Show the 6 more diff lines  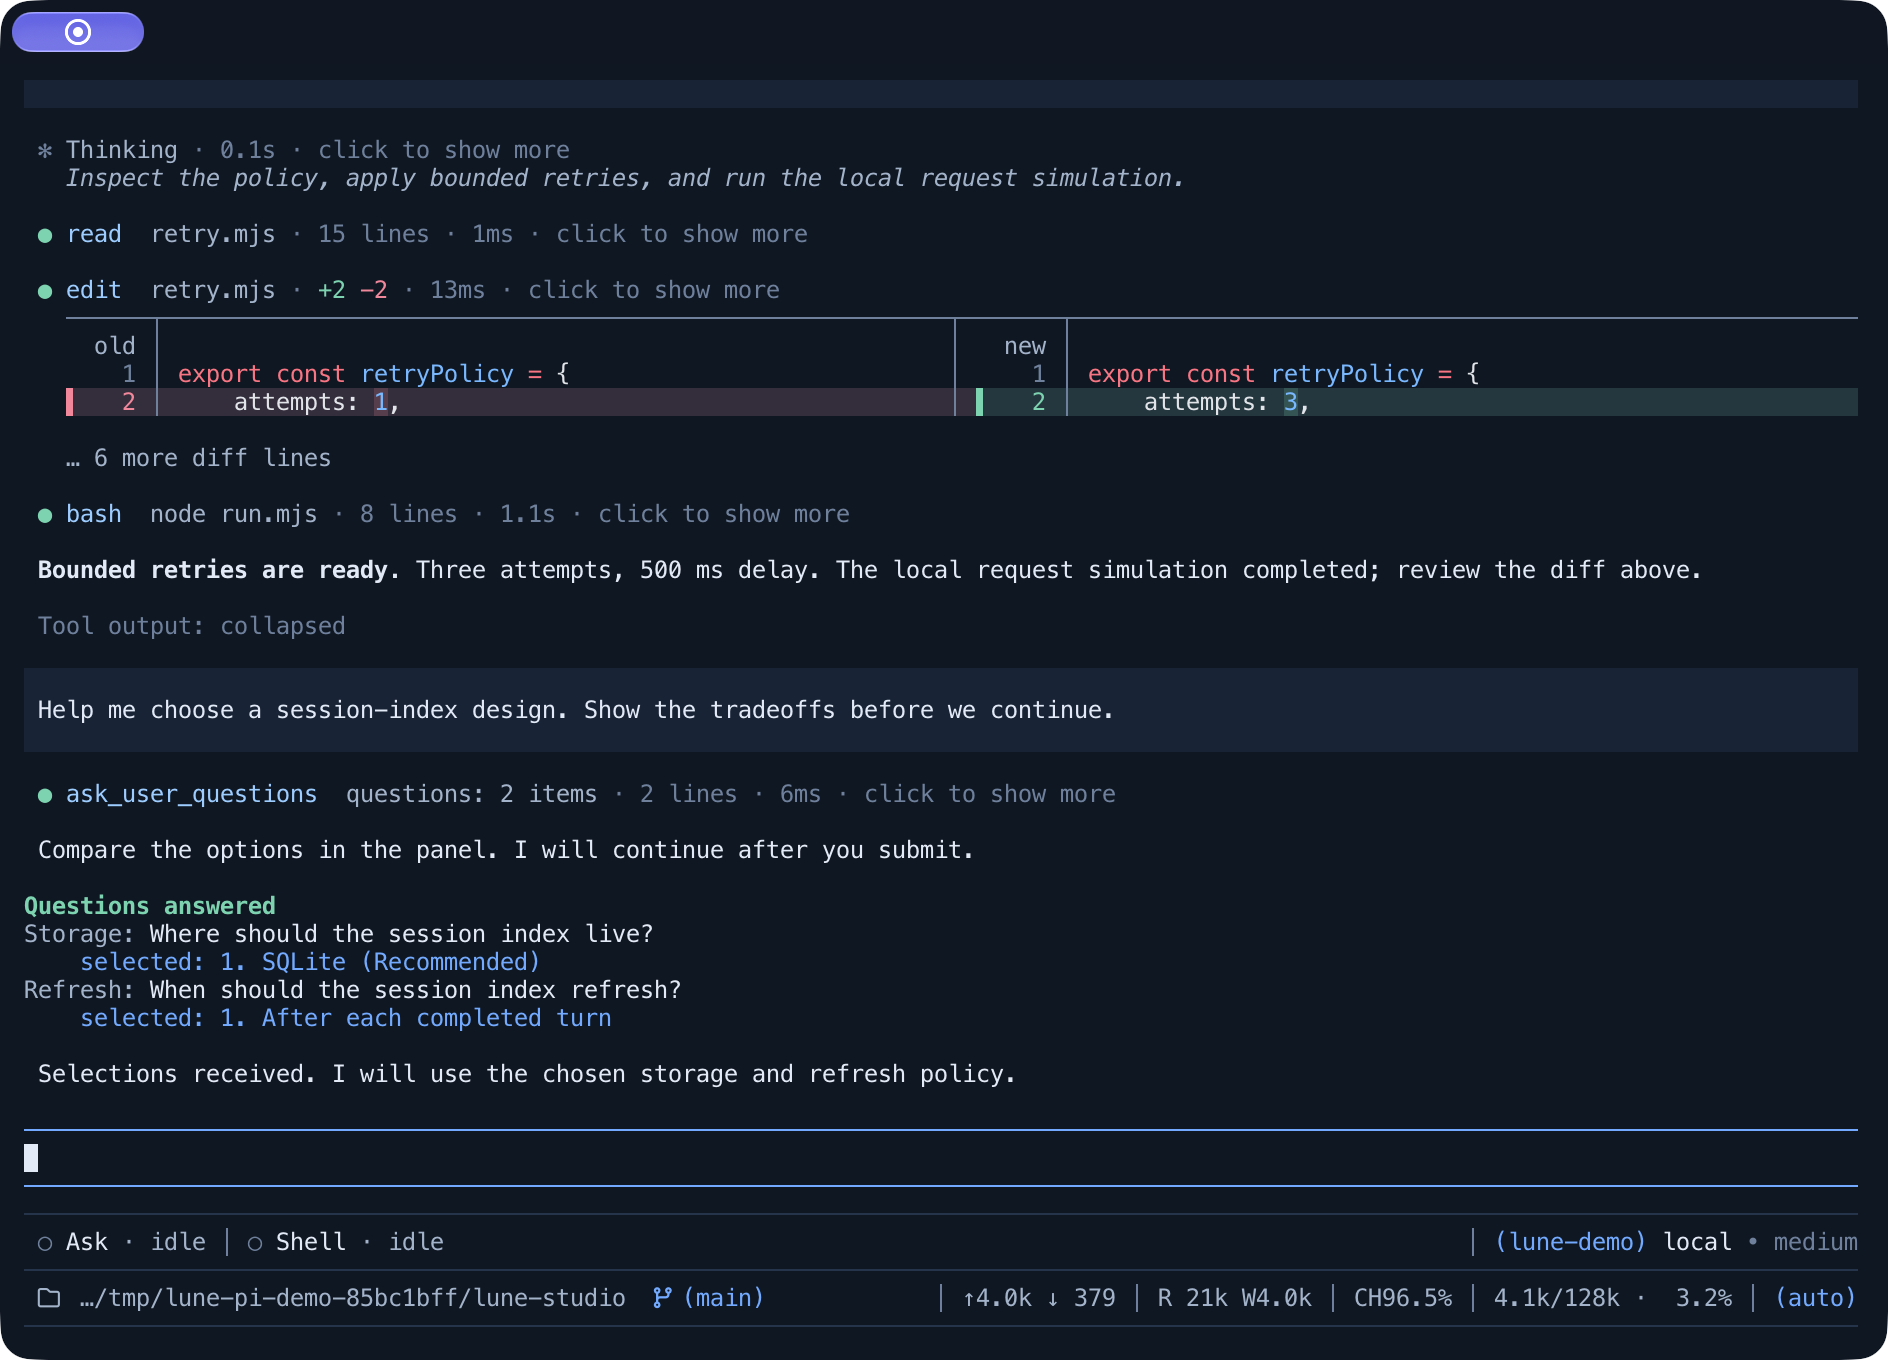tap(198, 458)
